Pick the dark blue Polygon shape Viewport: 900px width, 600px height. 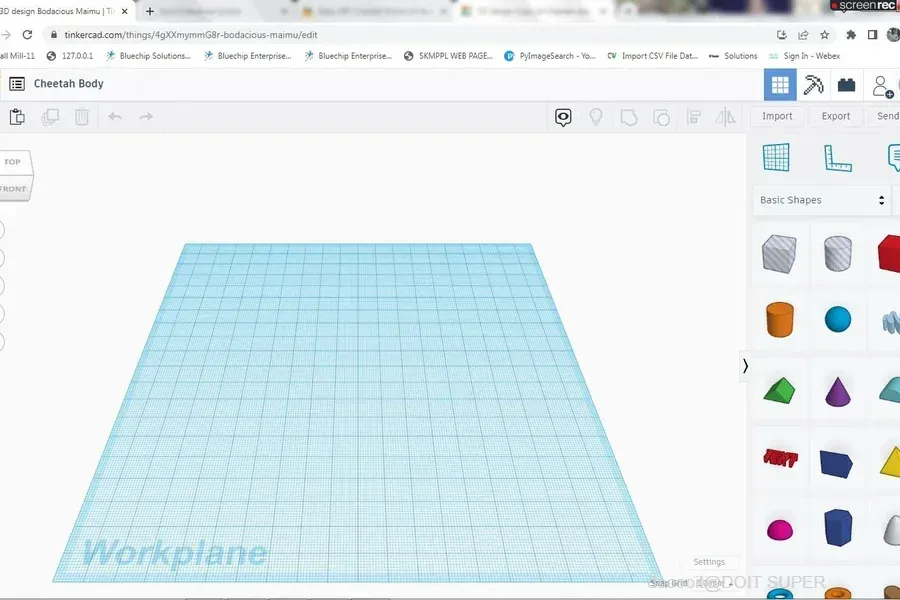[838, 528]
